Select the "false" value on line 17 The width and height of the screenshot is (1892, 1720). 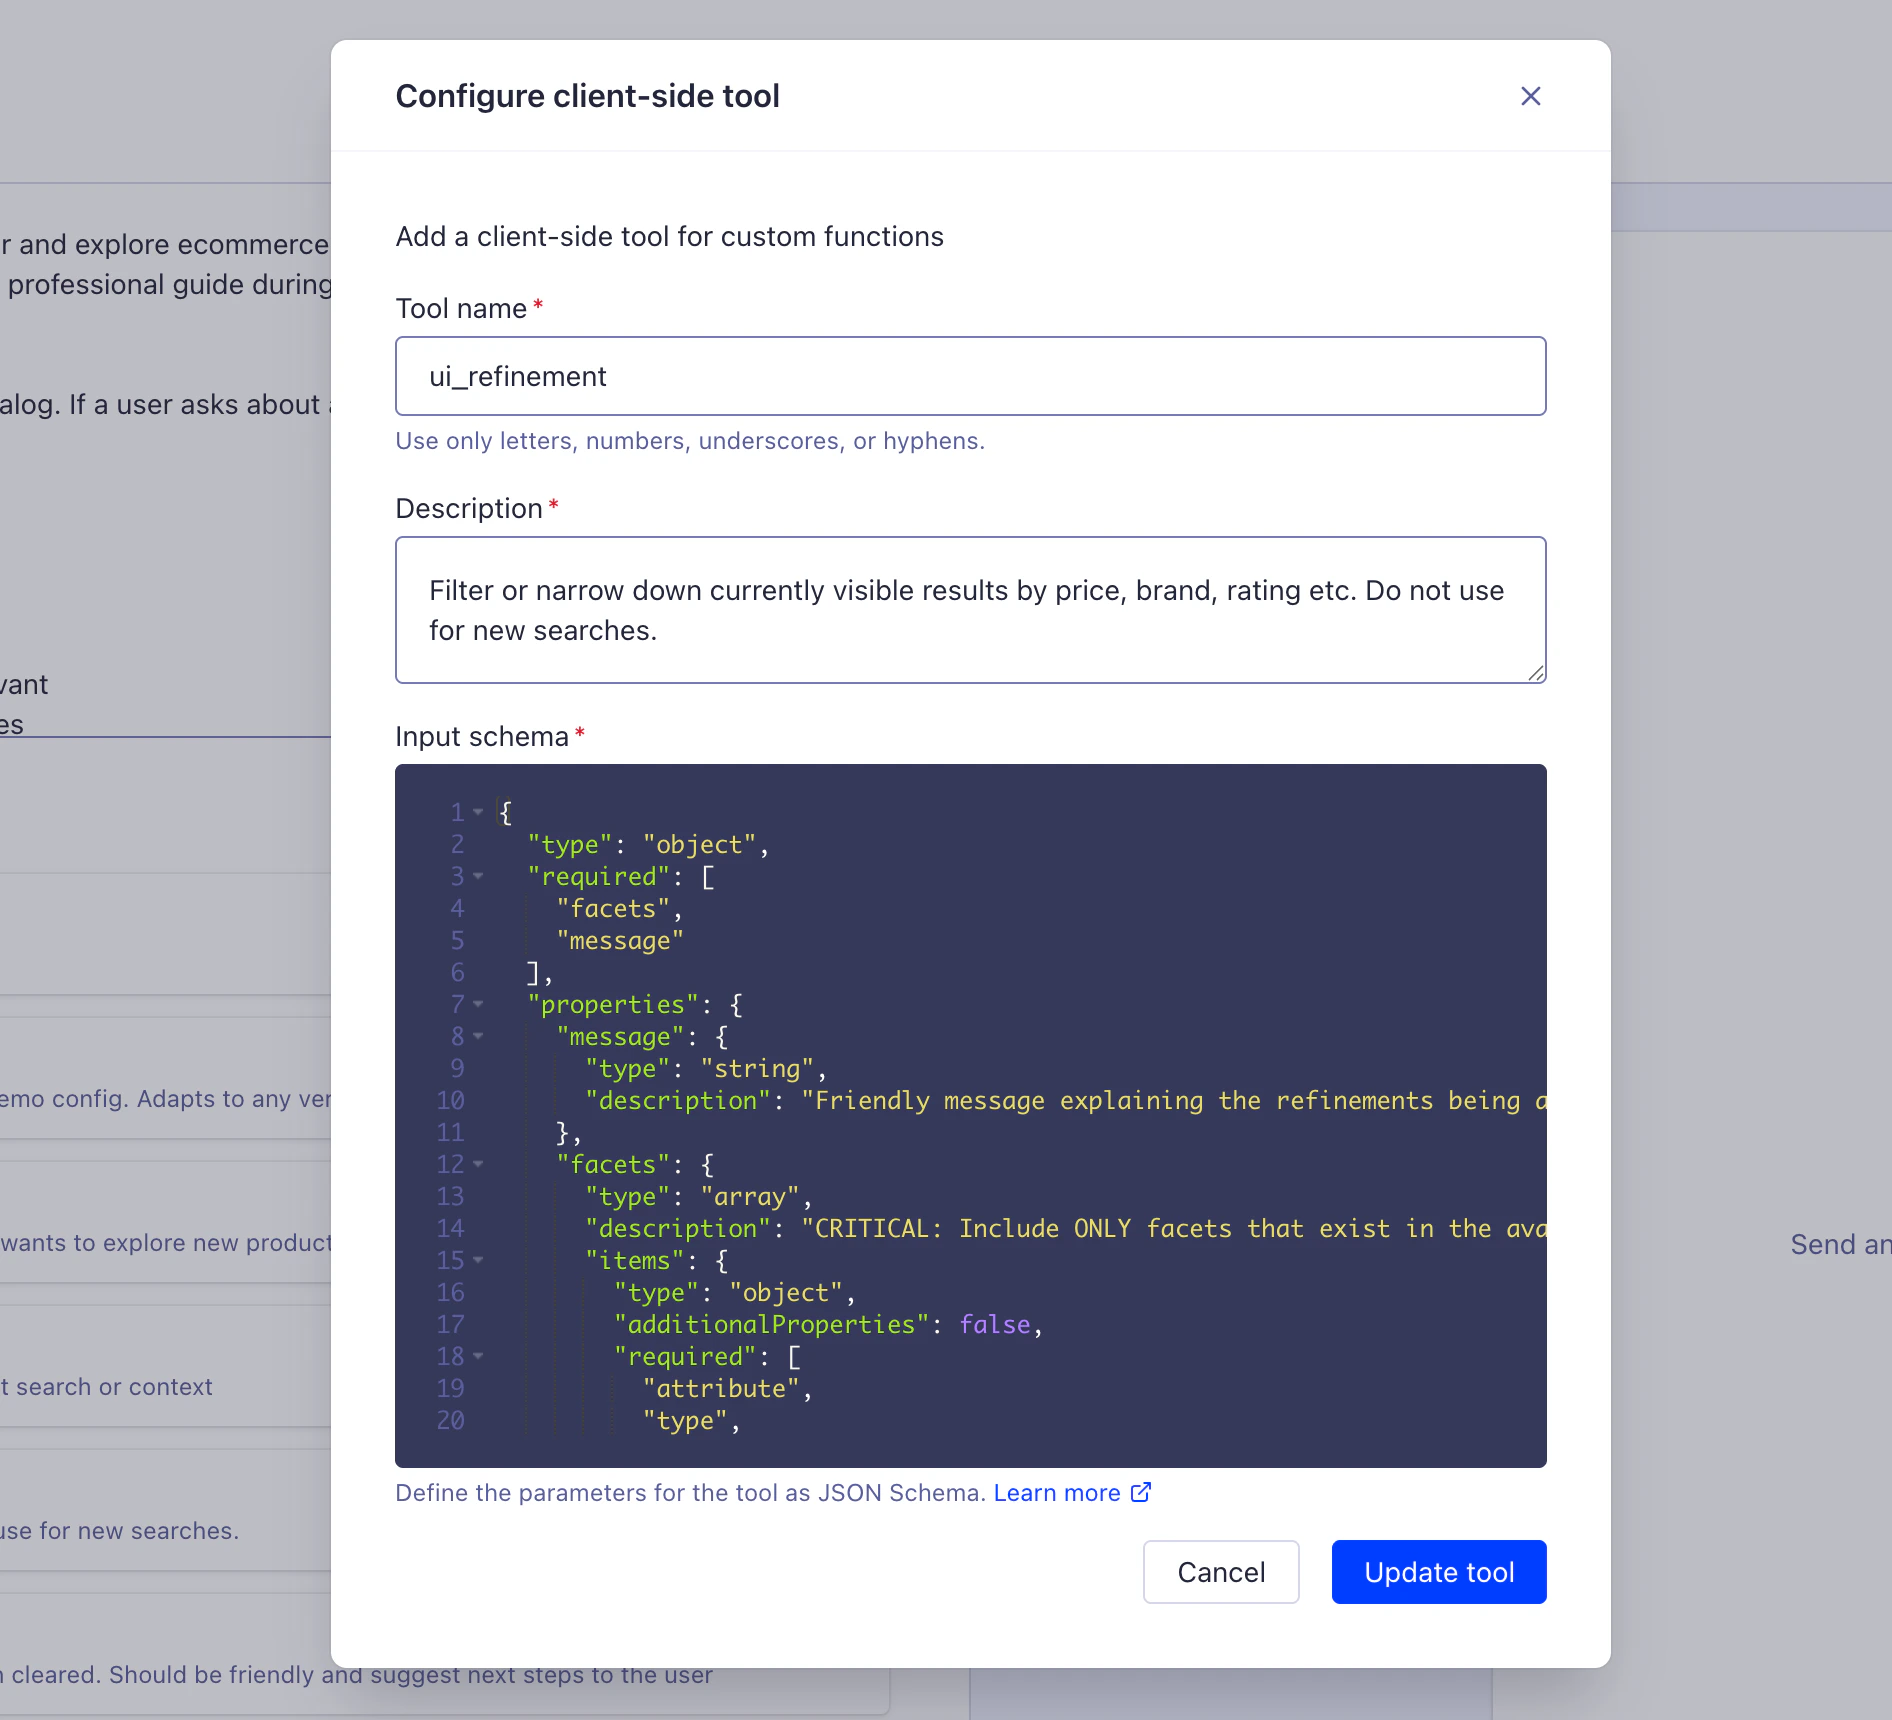(x=994, y=1324)
